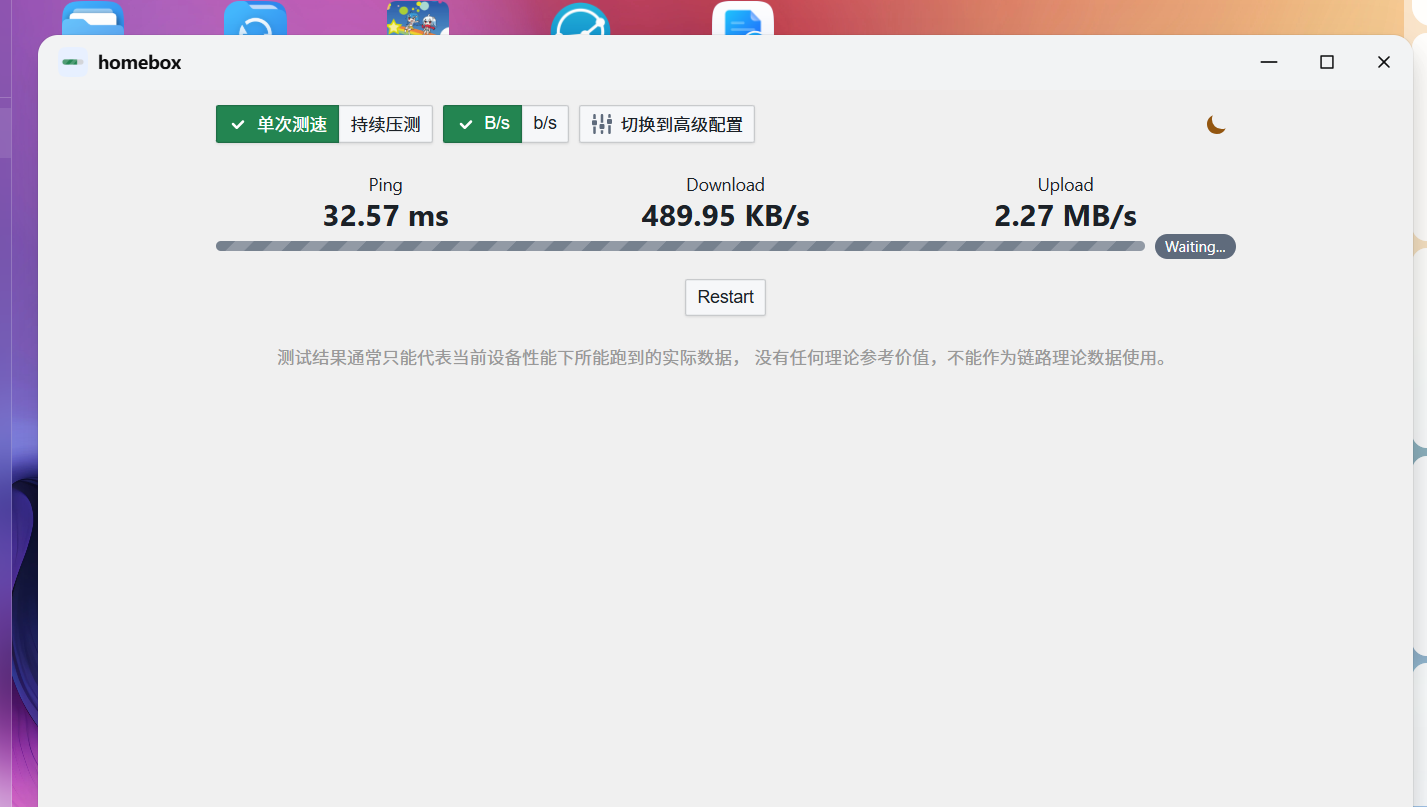Viewport: 1427px width, 807px height.
Task: Click the Download label
Action: 726,185
